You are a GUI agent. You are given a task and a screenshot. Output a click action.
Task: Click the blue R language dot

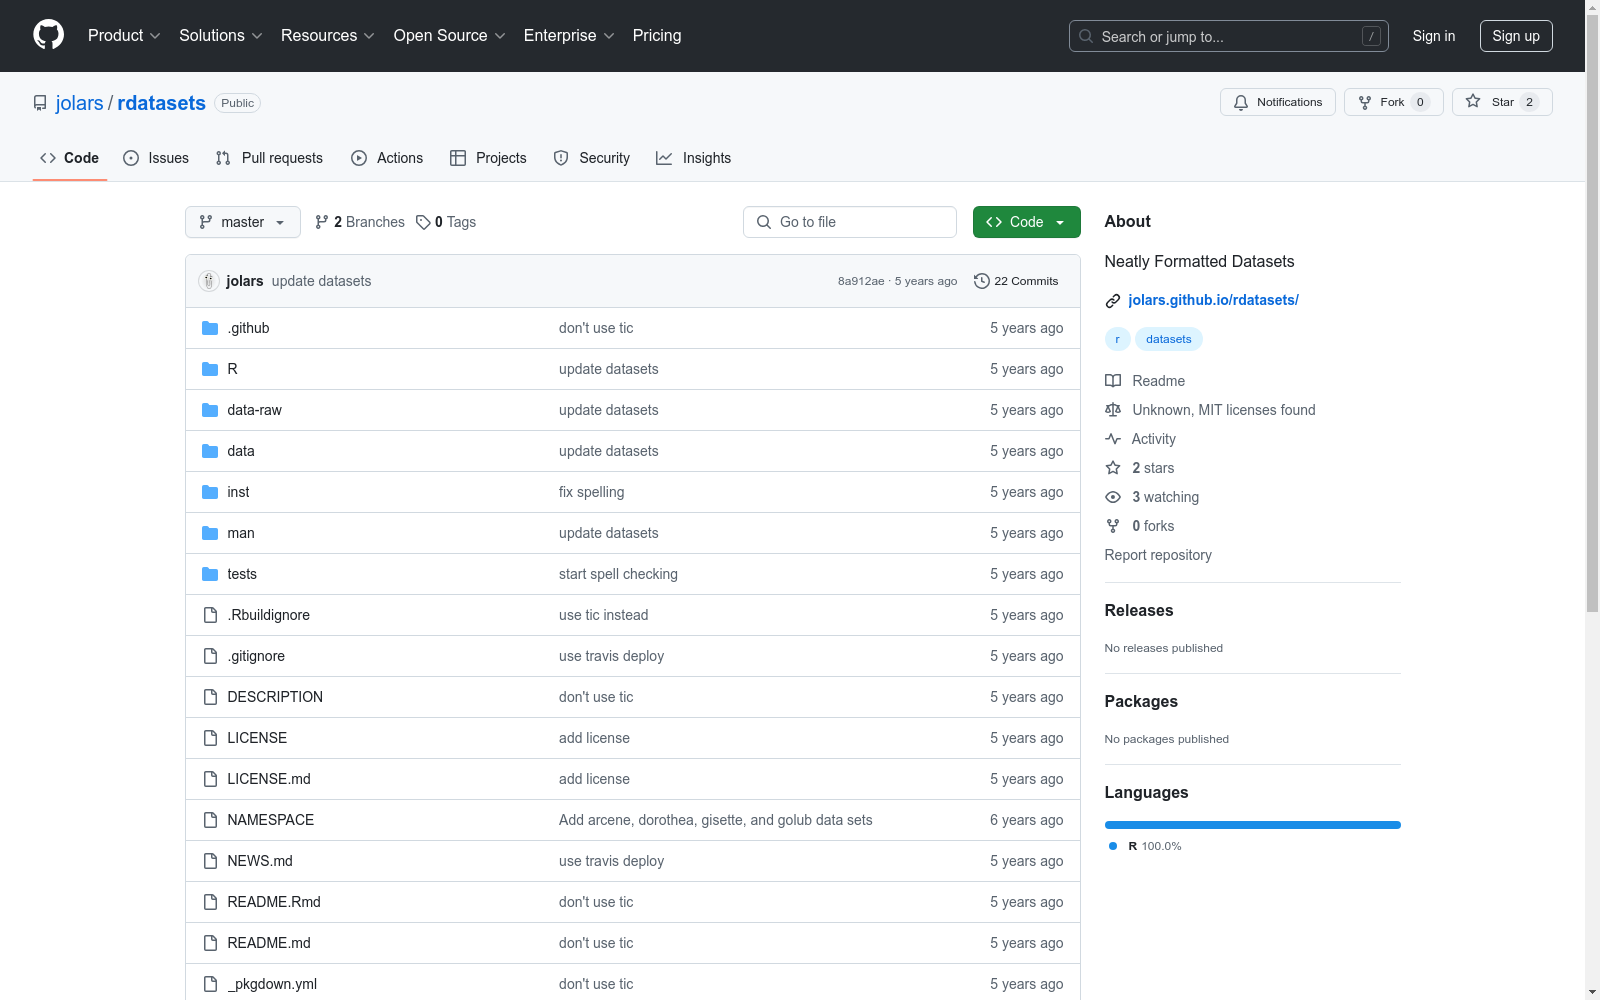point(1113,846)
